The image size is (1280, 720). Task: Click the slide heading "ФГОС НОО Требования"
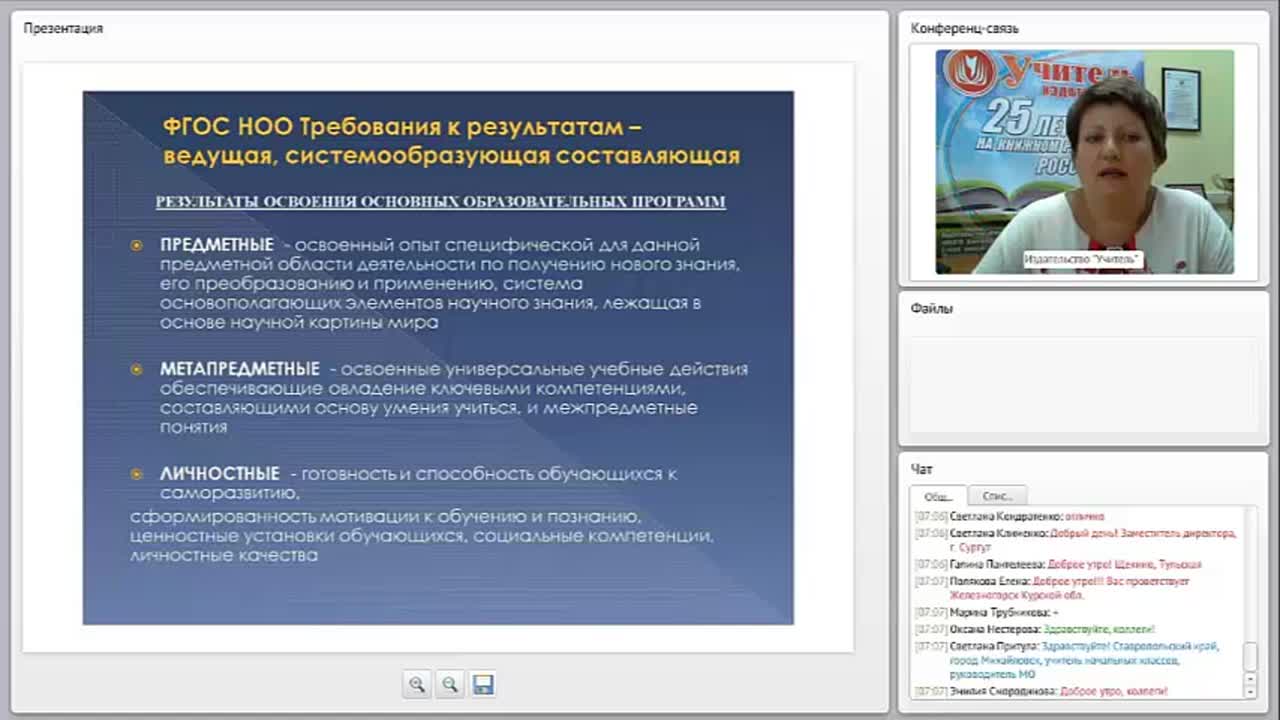tap(302, 127)
